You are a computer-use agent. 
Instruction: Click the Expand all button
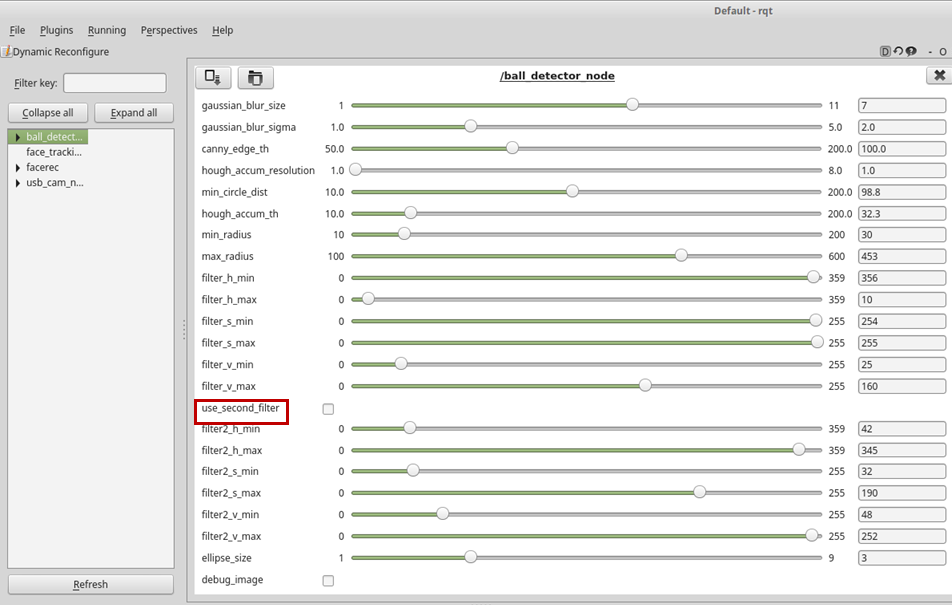[134, 113]
